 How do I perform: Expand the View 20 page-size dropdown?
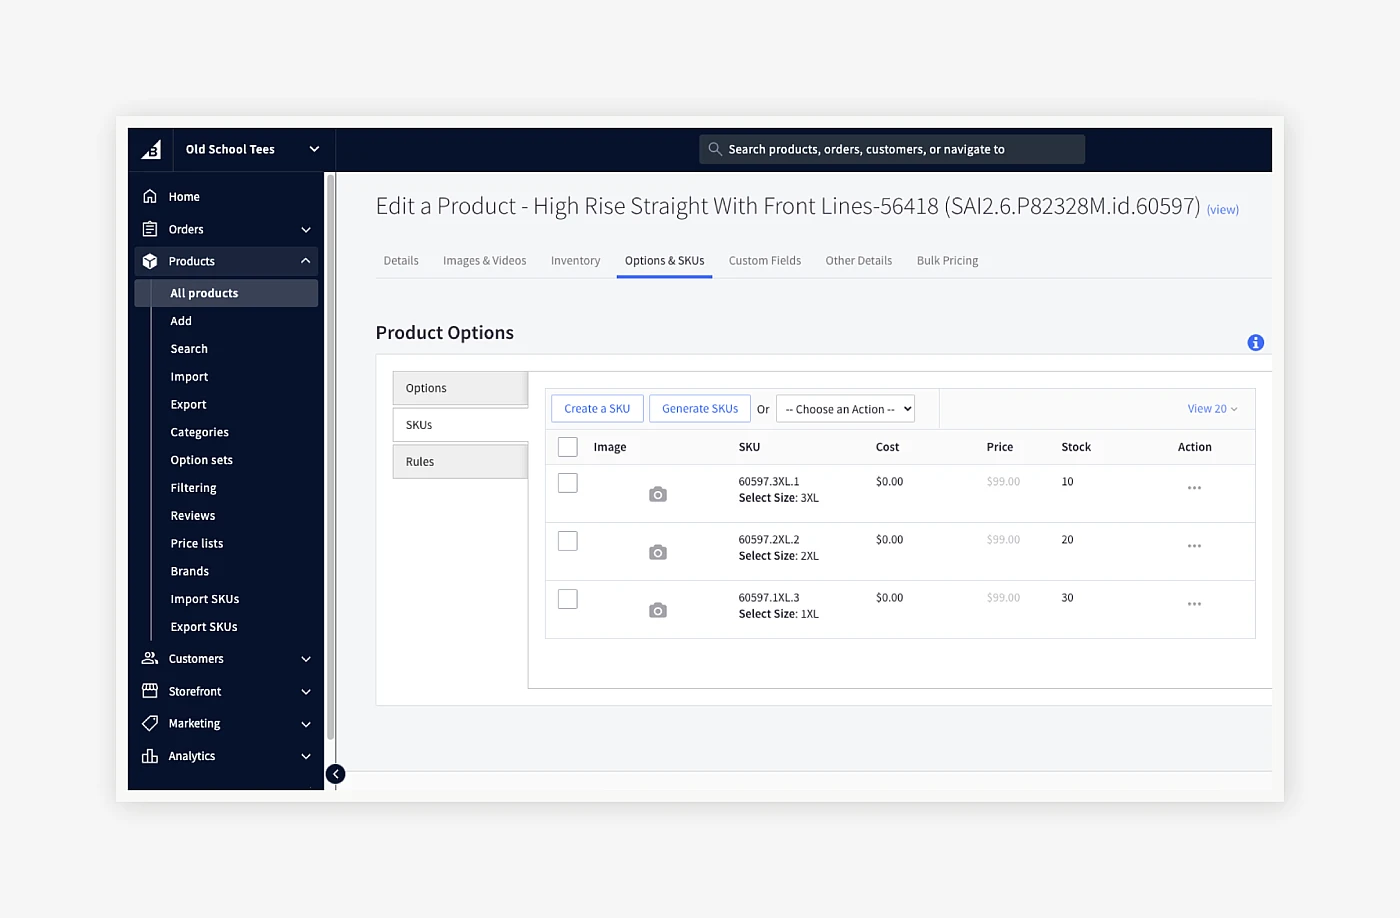(x=1212, y=409)
